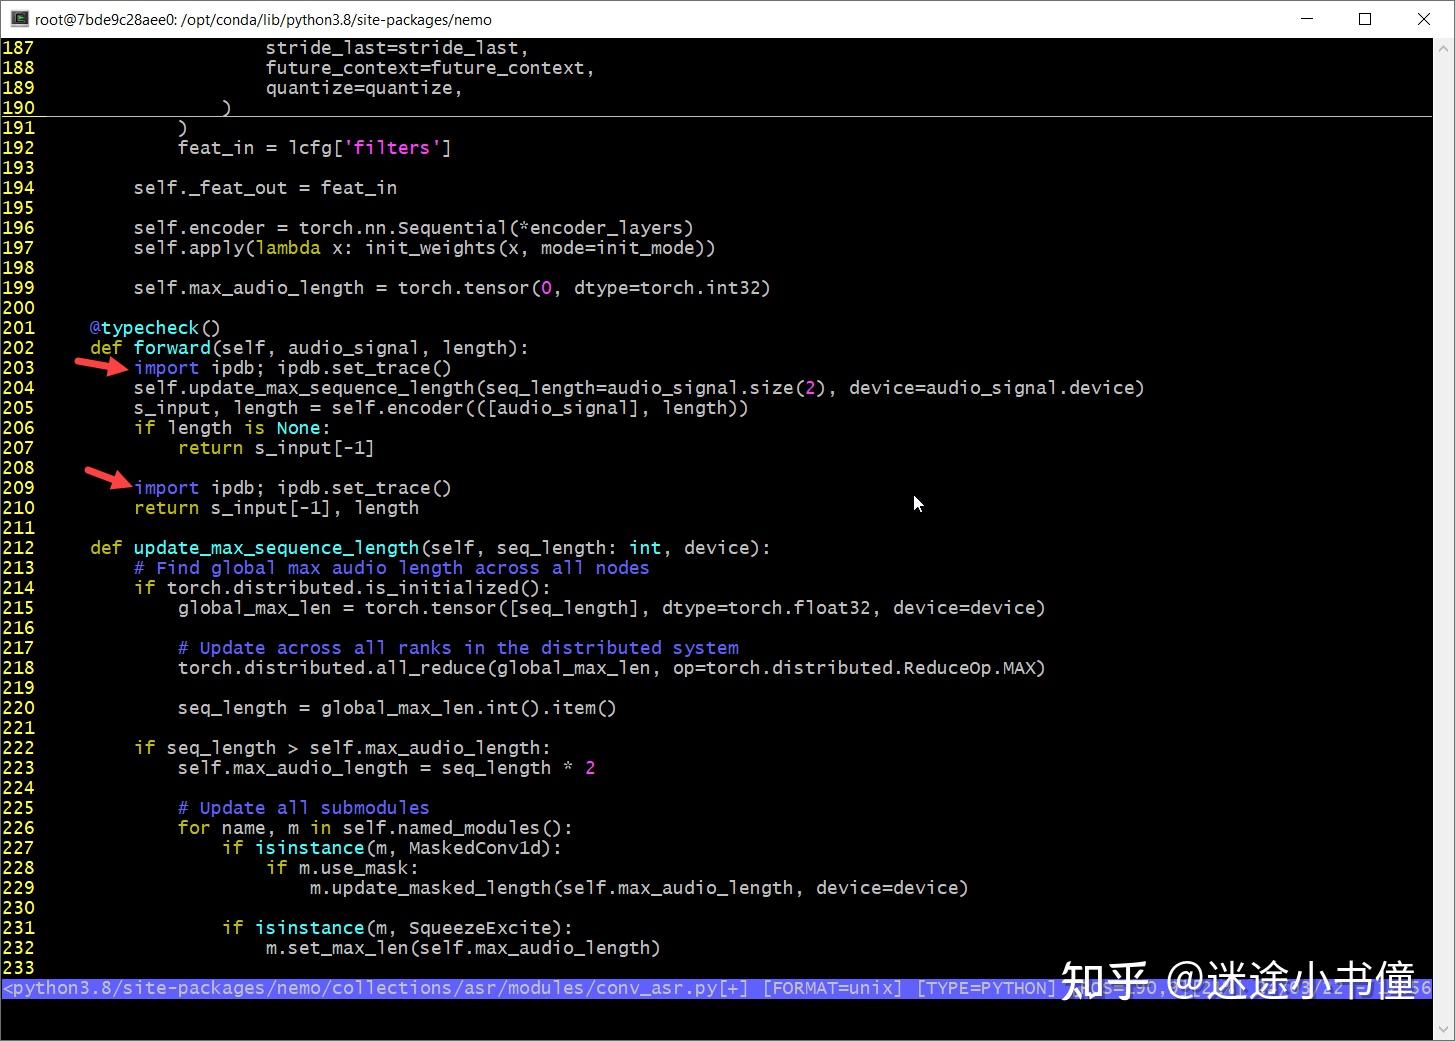
Task: Click 'torch.distributed.all_reduce' line
Action: coord(612,668)
